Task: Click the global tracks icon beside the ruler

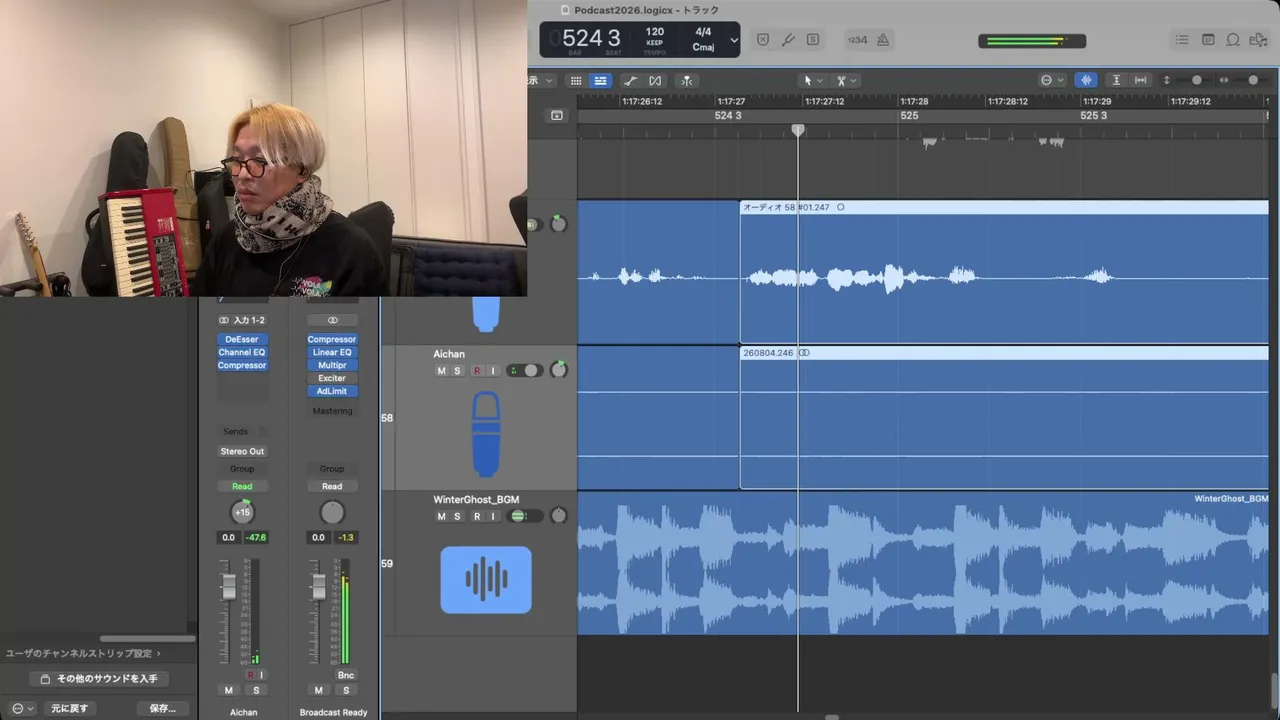Action: [x=557, y=115]
